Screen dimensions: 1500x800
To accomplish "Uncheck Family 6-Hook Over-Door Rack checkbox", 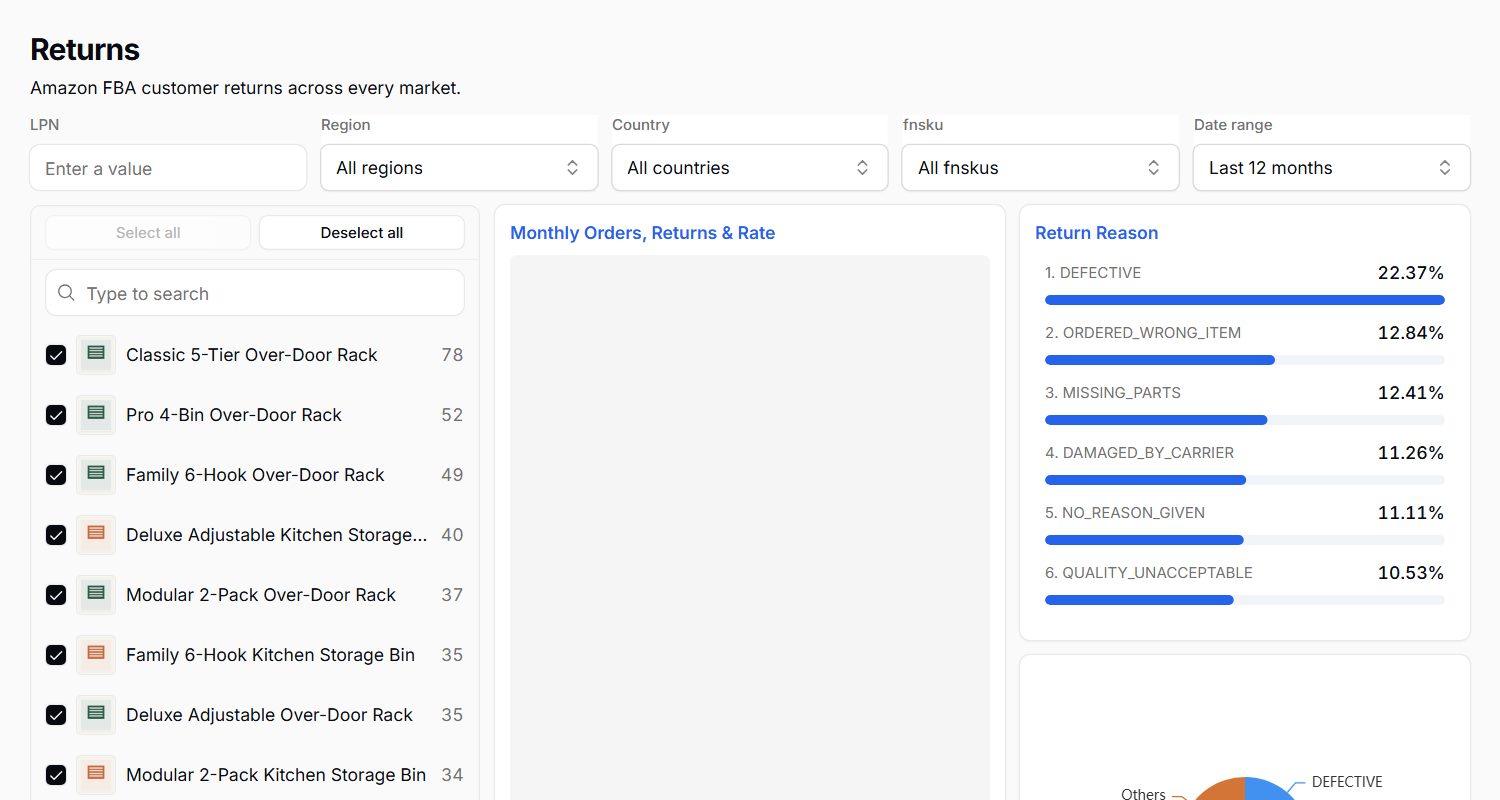I will (x=56, y=475).
